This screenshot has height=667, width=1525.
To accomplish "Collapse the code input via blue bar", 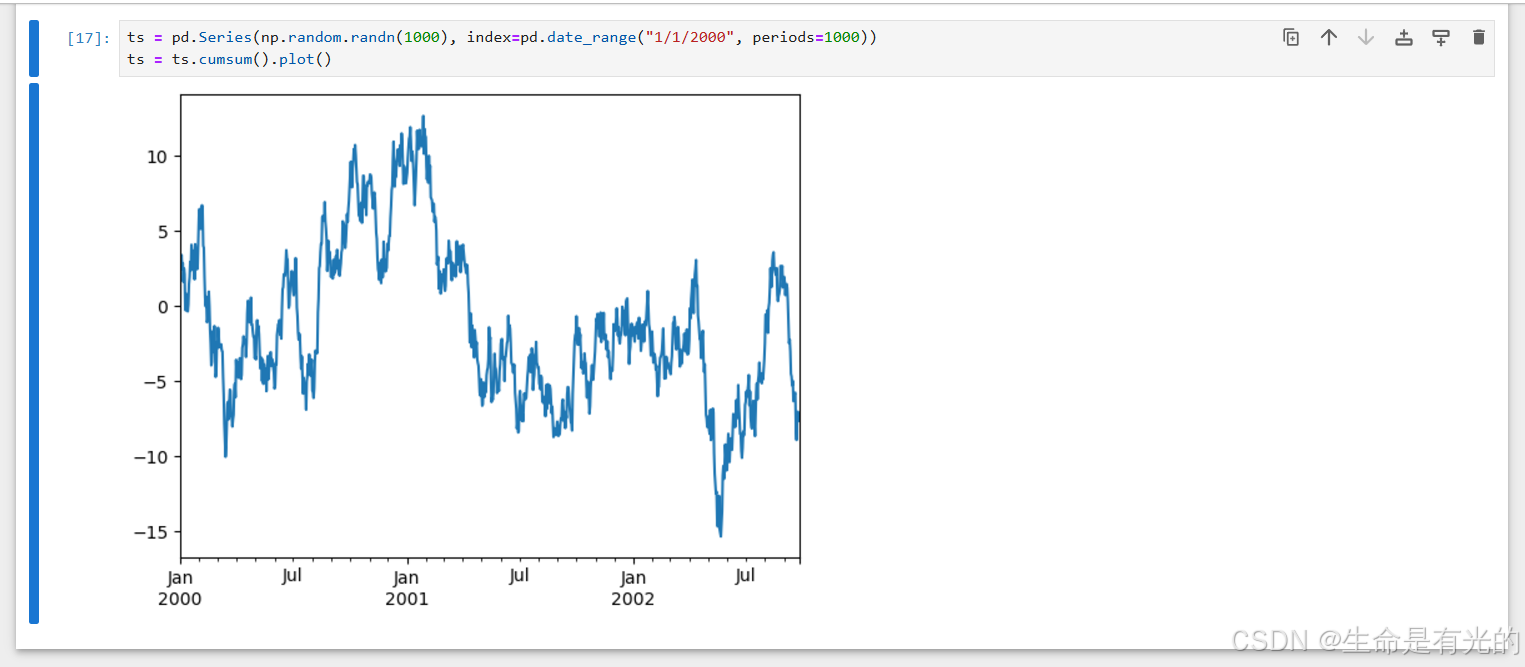I will 34,48.
